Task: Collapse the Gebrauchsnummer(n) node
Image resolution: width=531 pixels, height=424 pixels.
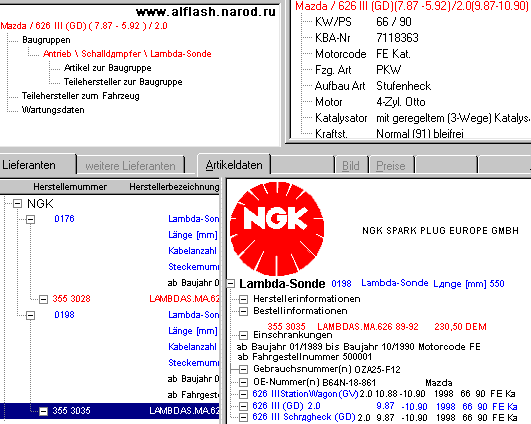Action: click(x=243, y=369)
